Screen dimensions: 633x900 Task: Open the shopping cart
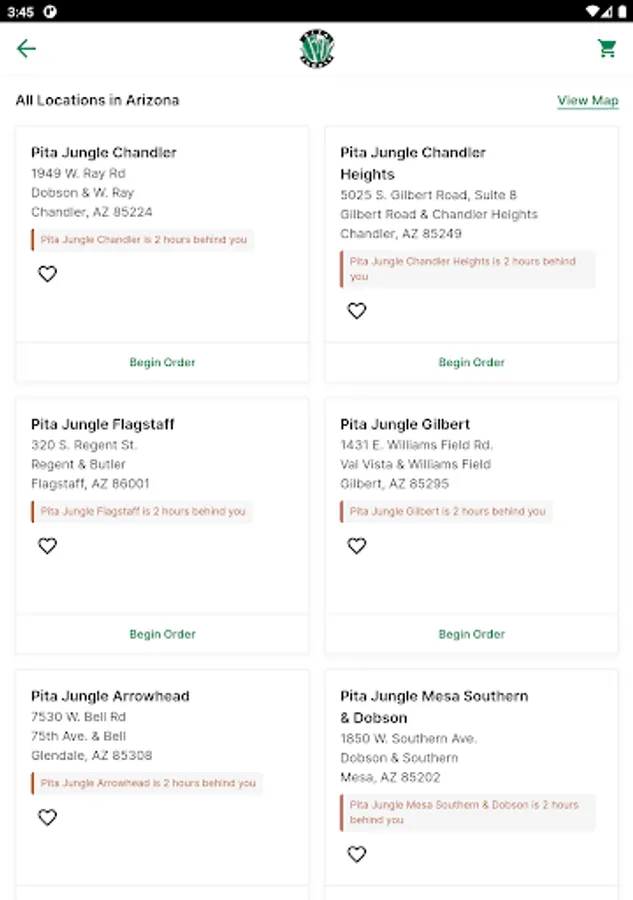click(x=607, y=48)
